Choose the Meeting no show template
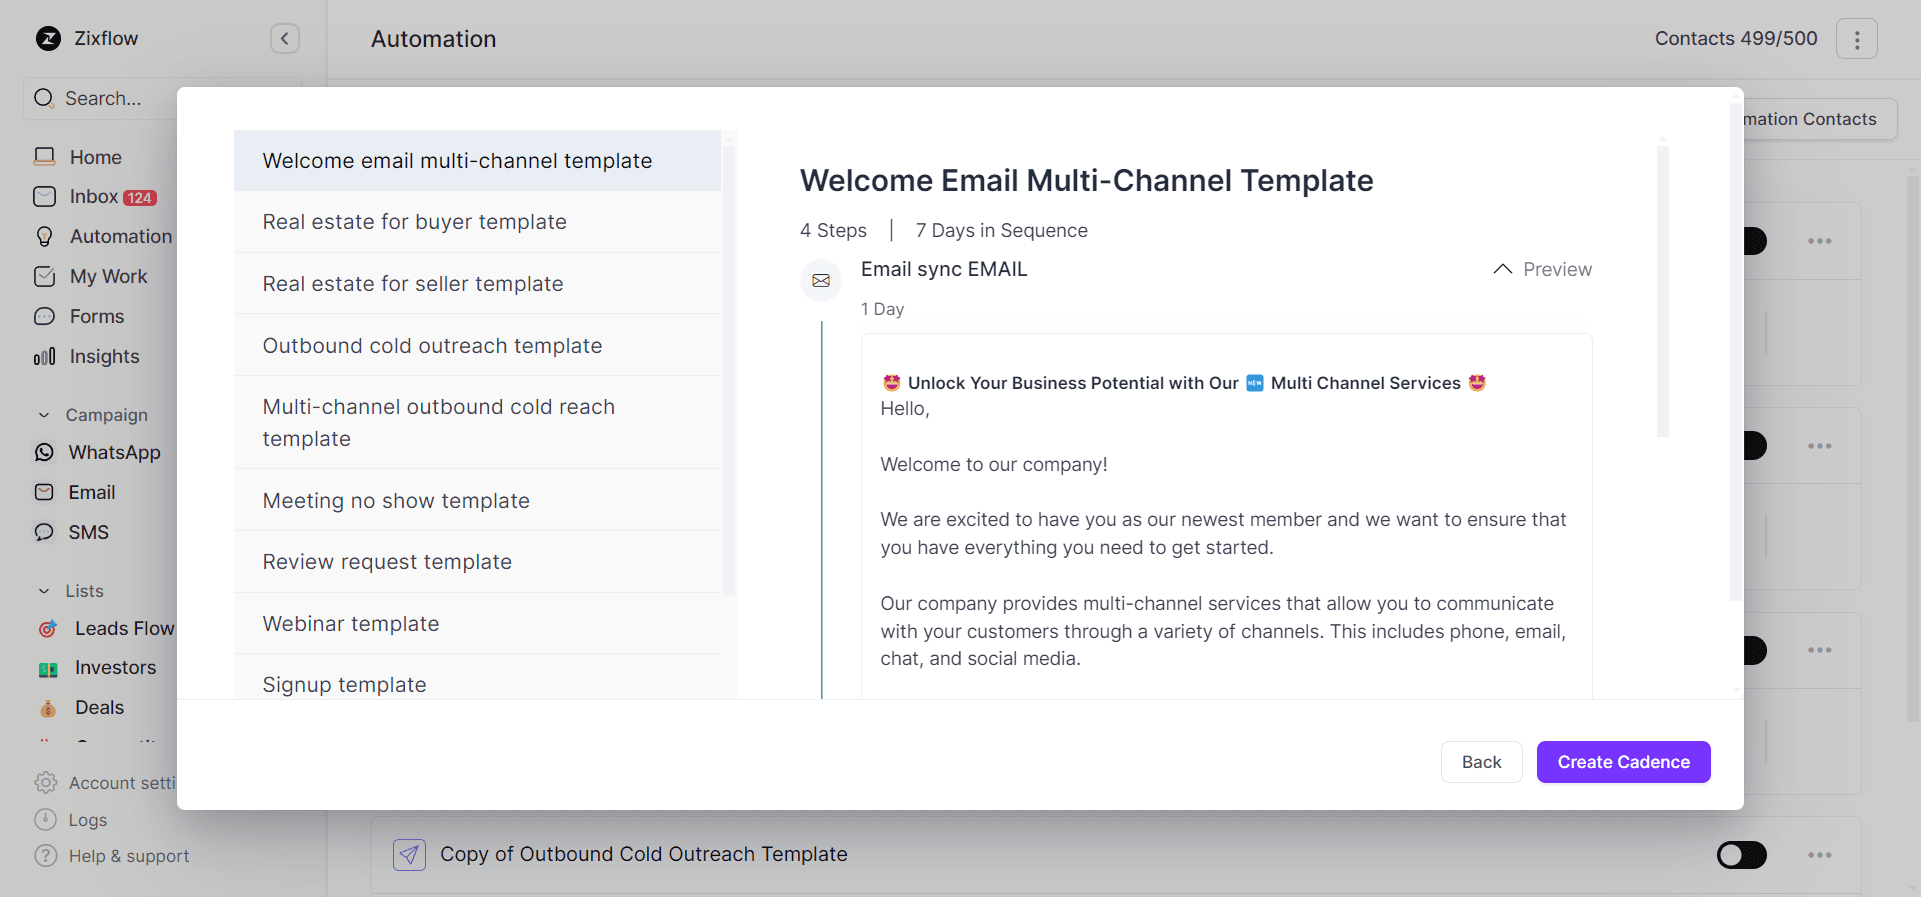The width and height of the screenshot is (1921, 897). point(396,501)
